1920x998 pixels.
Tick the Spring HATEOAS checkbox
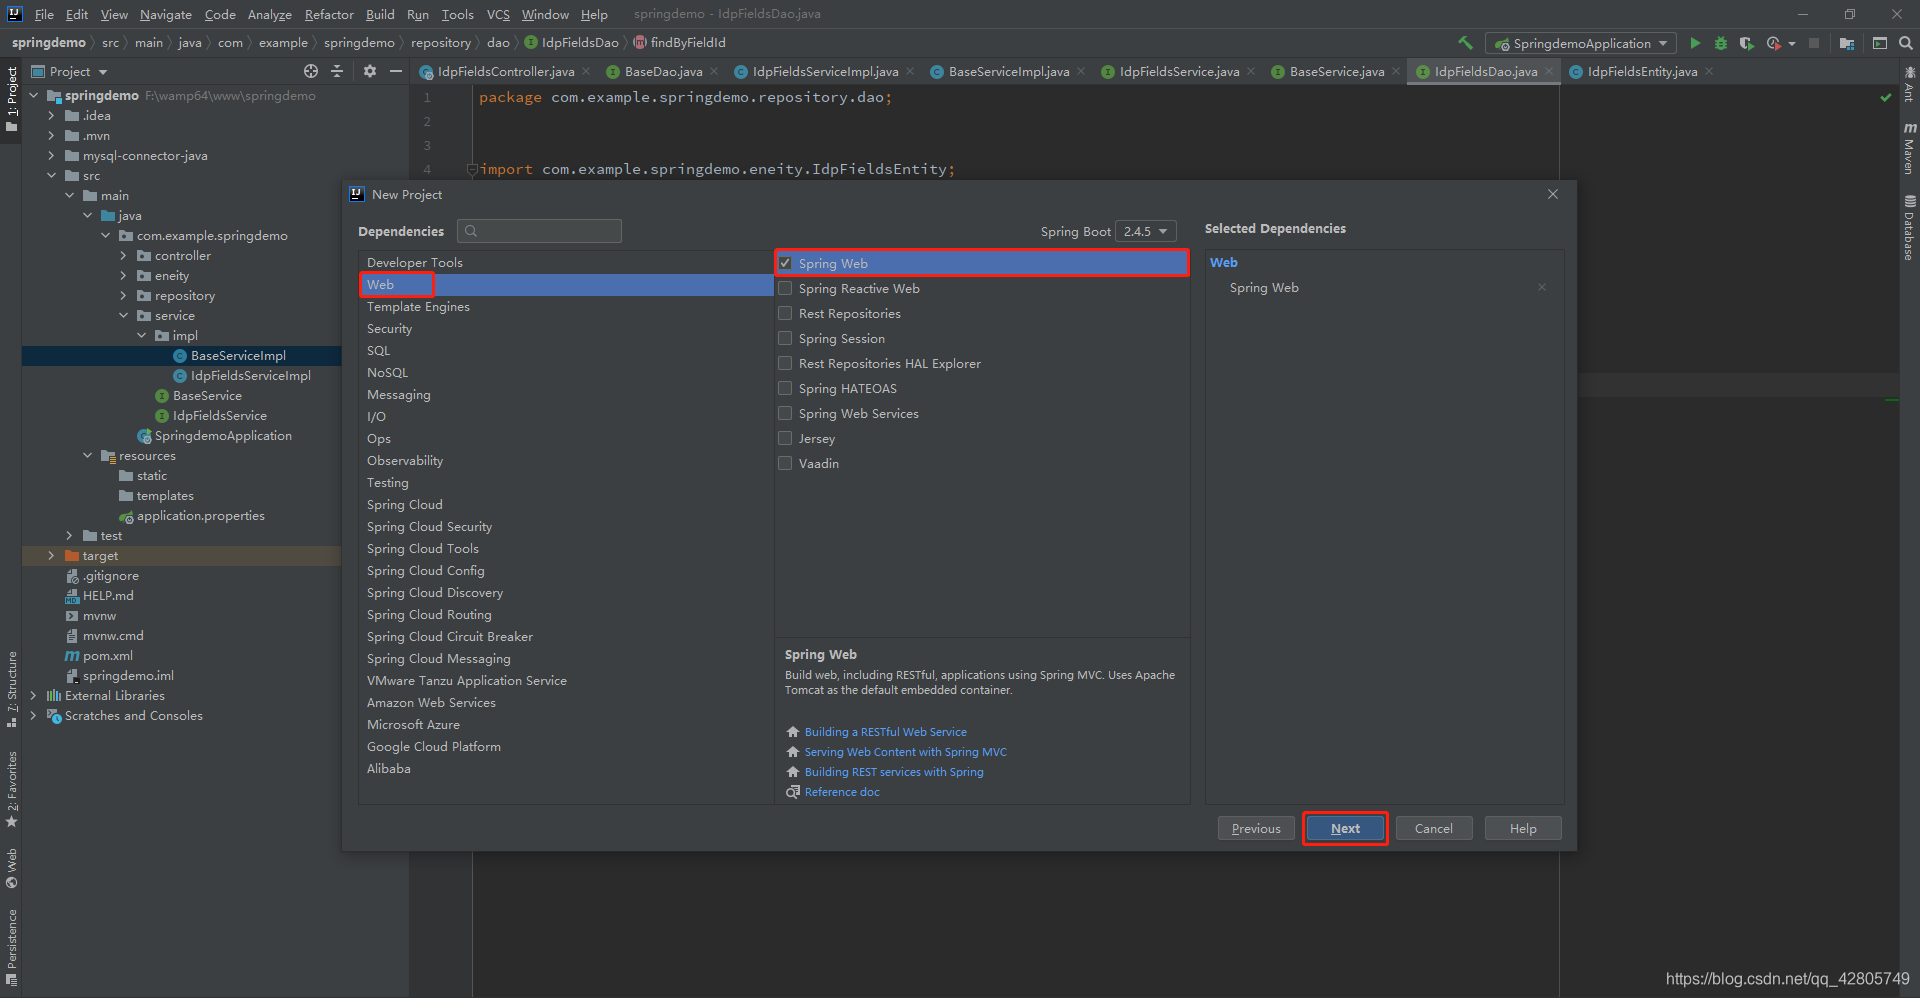coord(786,388)
